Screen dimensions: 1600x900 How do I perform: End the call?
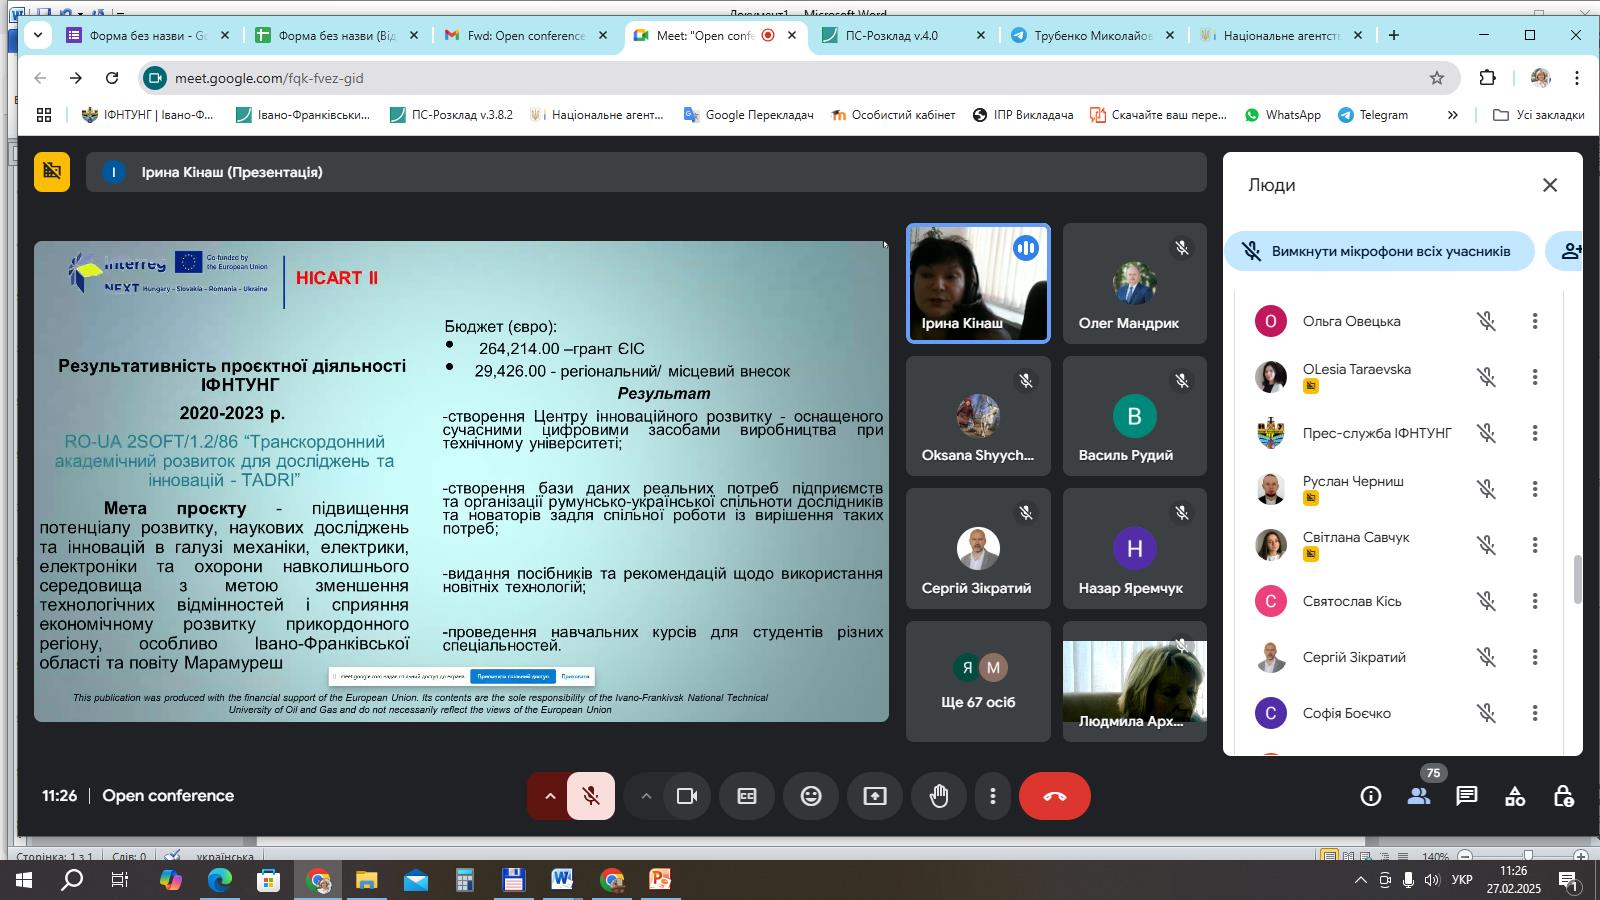point(1055,796)
